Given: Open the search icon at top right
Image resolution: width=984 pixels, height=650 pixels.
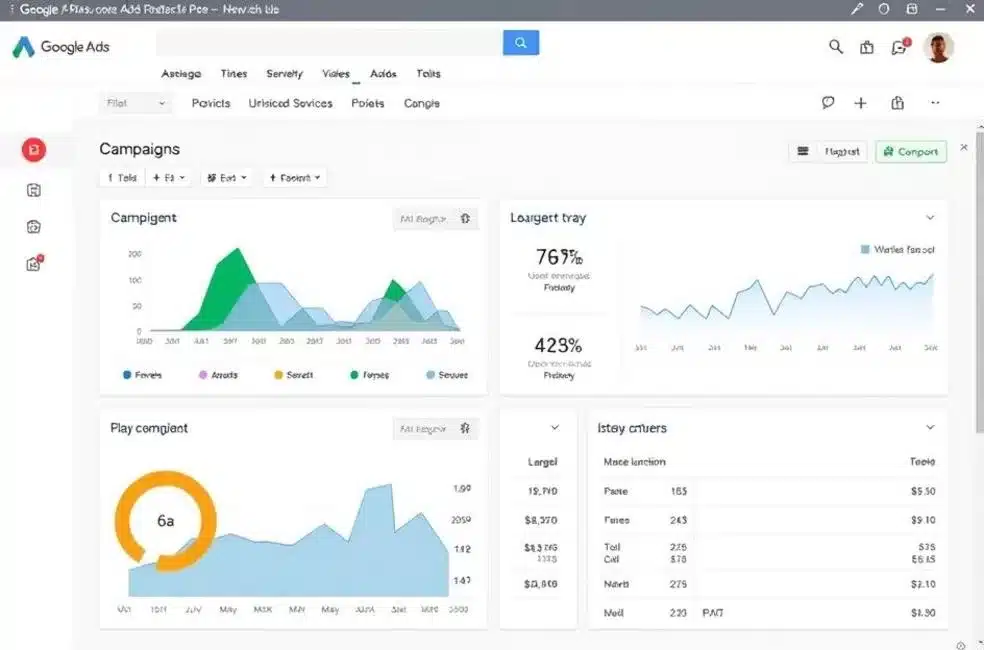Looking at the screenshot, I should (836, 46).
